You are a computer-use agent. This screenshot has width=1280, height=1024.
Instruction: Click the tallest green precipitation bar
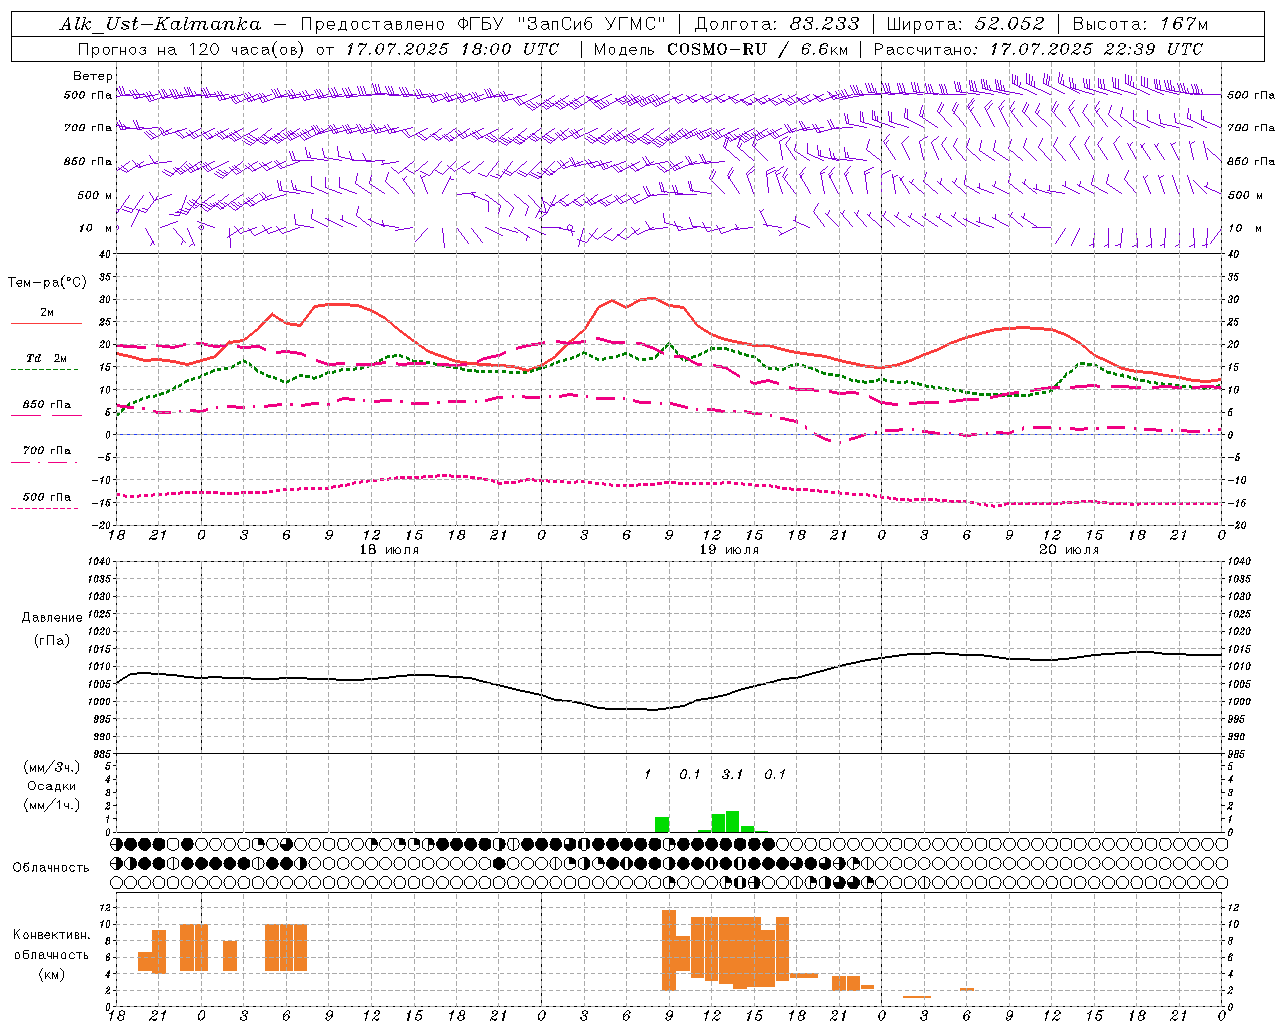click(x=732, y=822)
